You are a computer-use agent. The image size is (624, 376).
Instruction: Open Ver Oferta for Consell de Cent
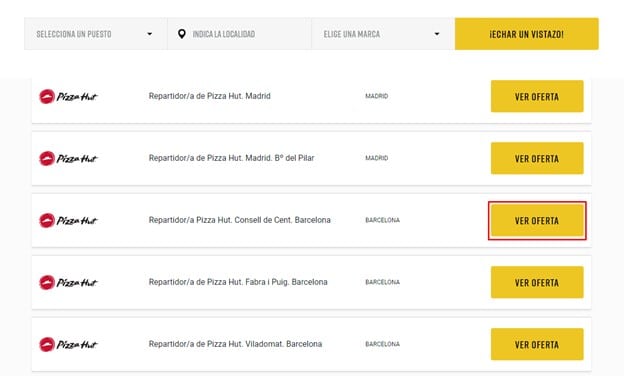pyautogui.click(x=537, y=220)
